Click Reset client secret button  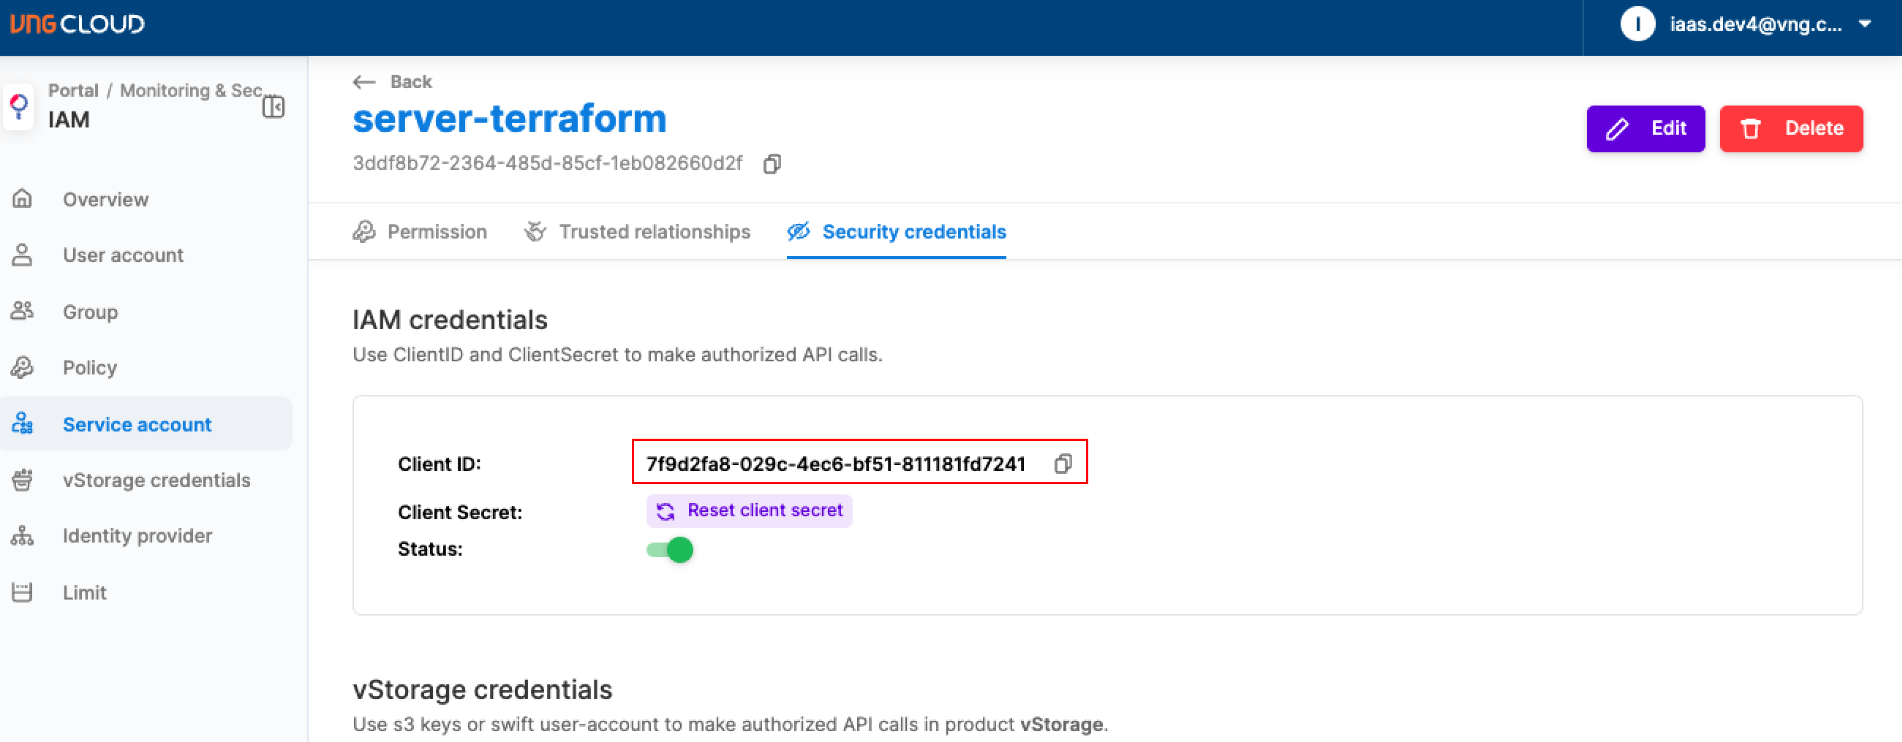pyautogui.click(x=749, y=511)
